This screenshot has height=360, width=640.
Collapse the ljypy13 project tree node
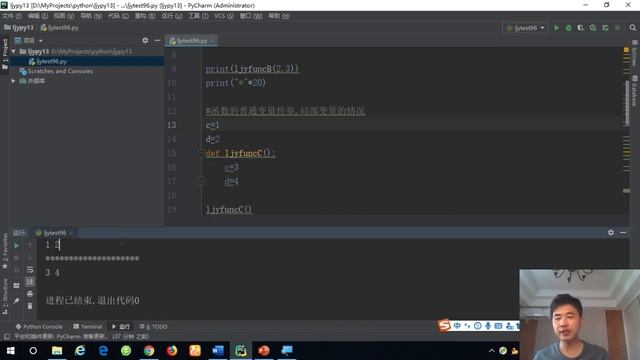(x=13, y=51)
